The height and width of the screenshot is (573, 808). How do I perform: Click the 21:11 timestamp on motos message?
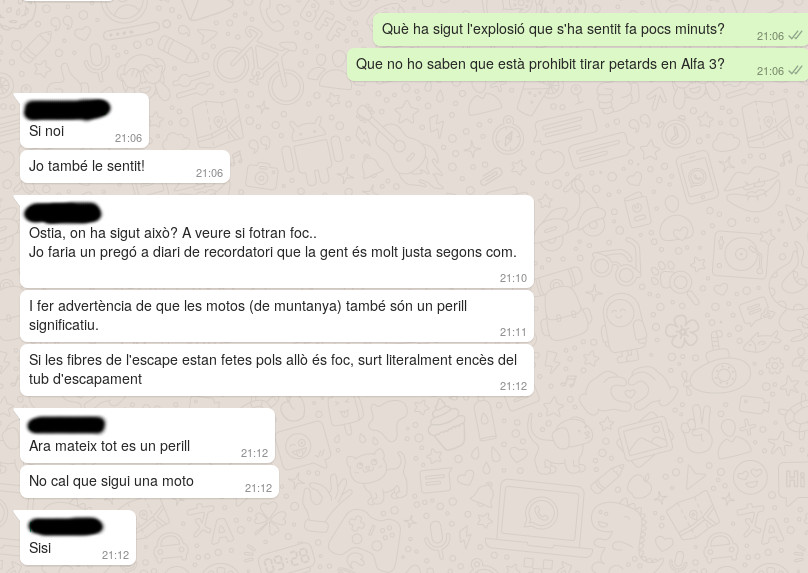coord(513,332)
